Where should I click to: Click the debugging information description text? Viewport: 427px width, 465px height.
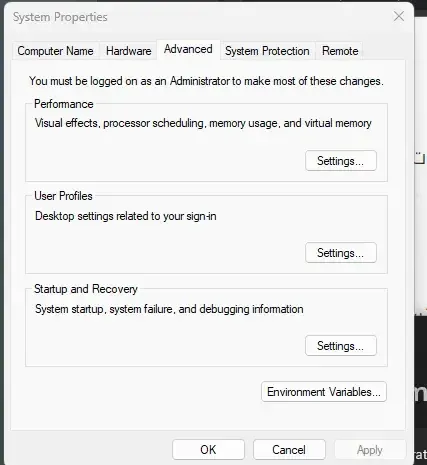pos(169,309)
